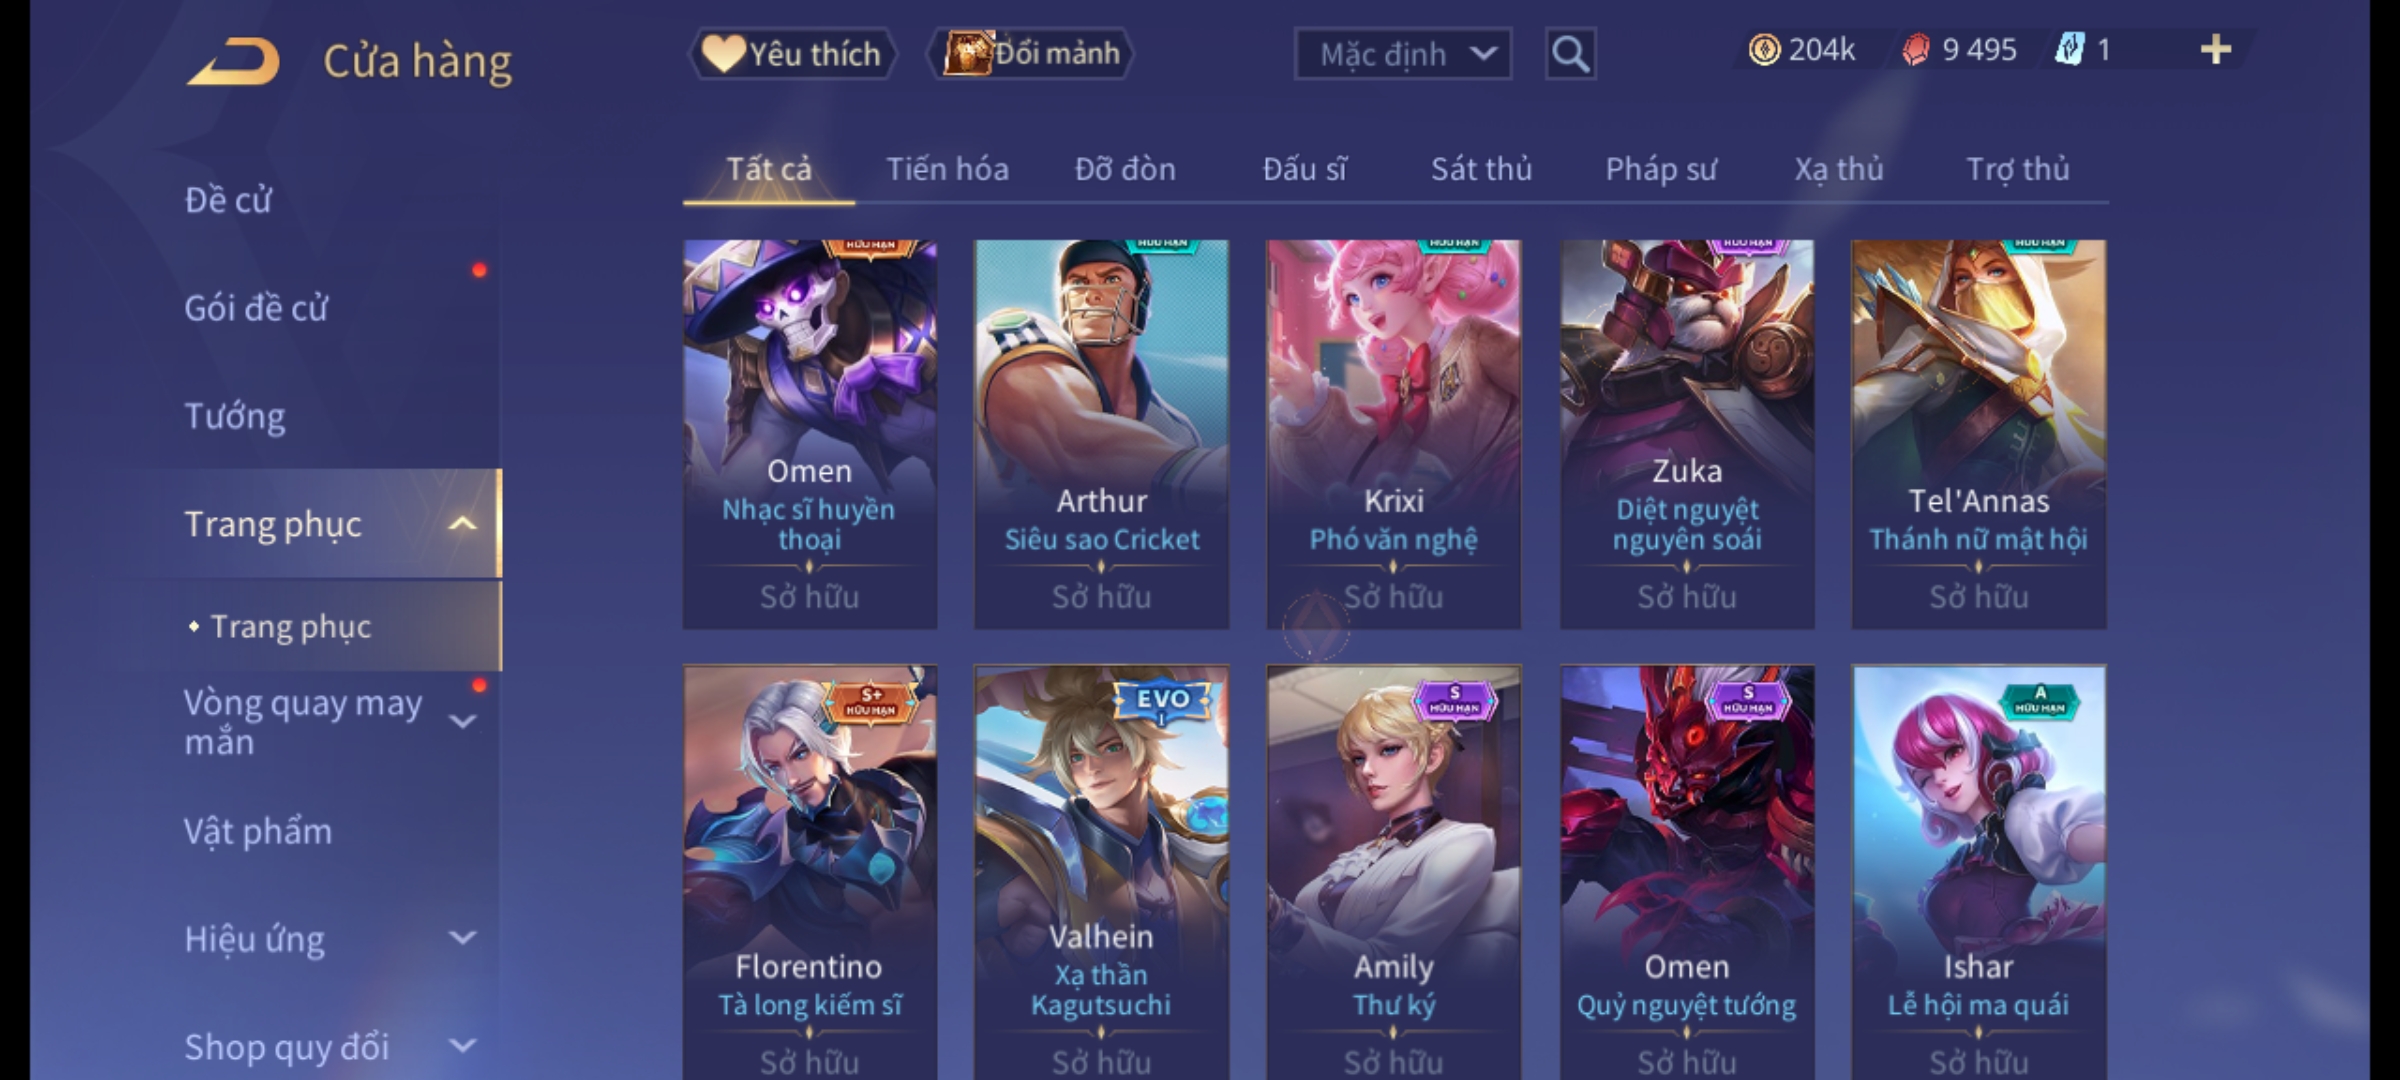Switch to the Tiến hóa tab
This screenshot has height=1080, width=2400.
click(x=947, y=169)
